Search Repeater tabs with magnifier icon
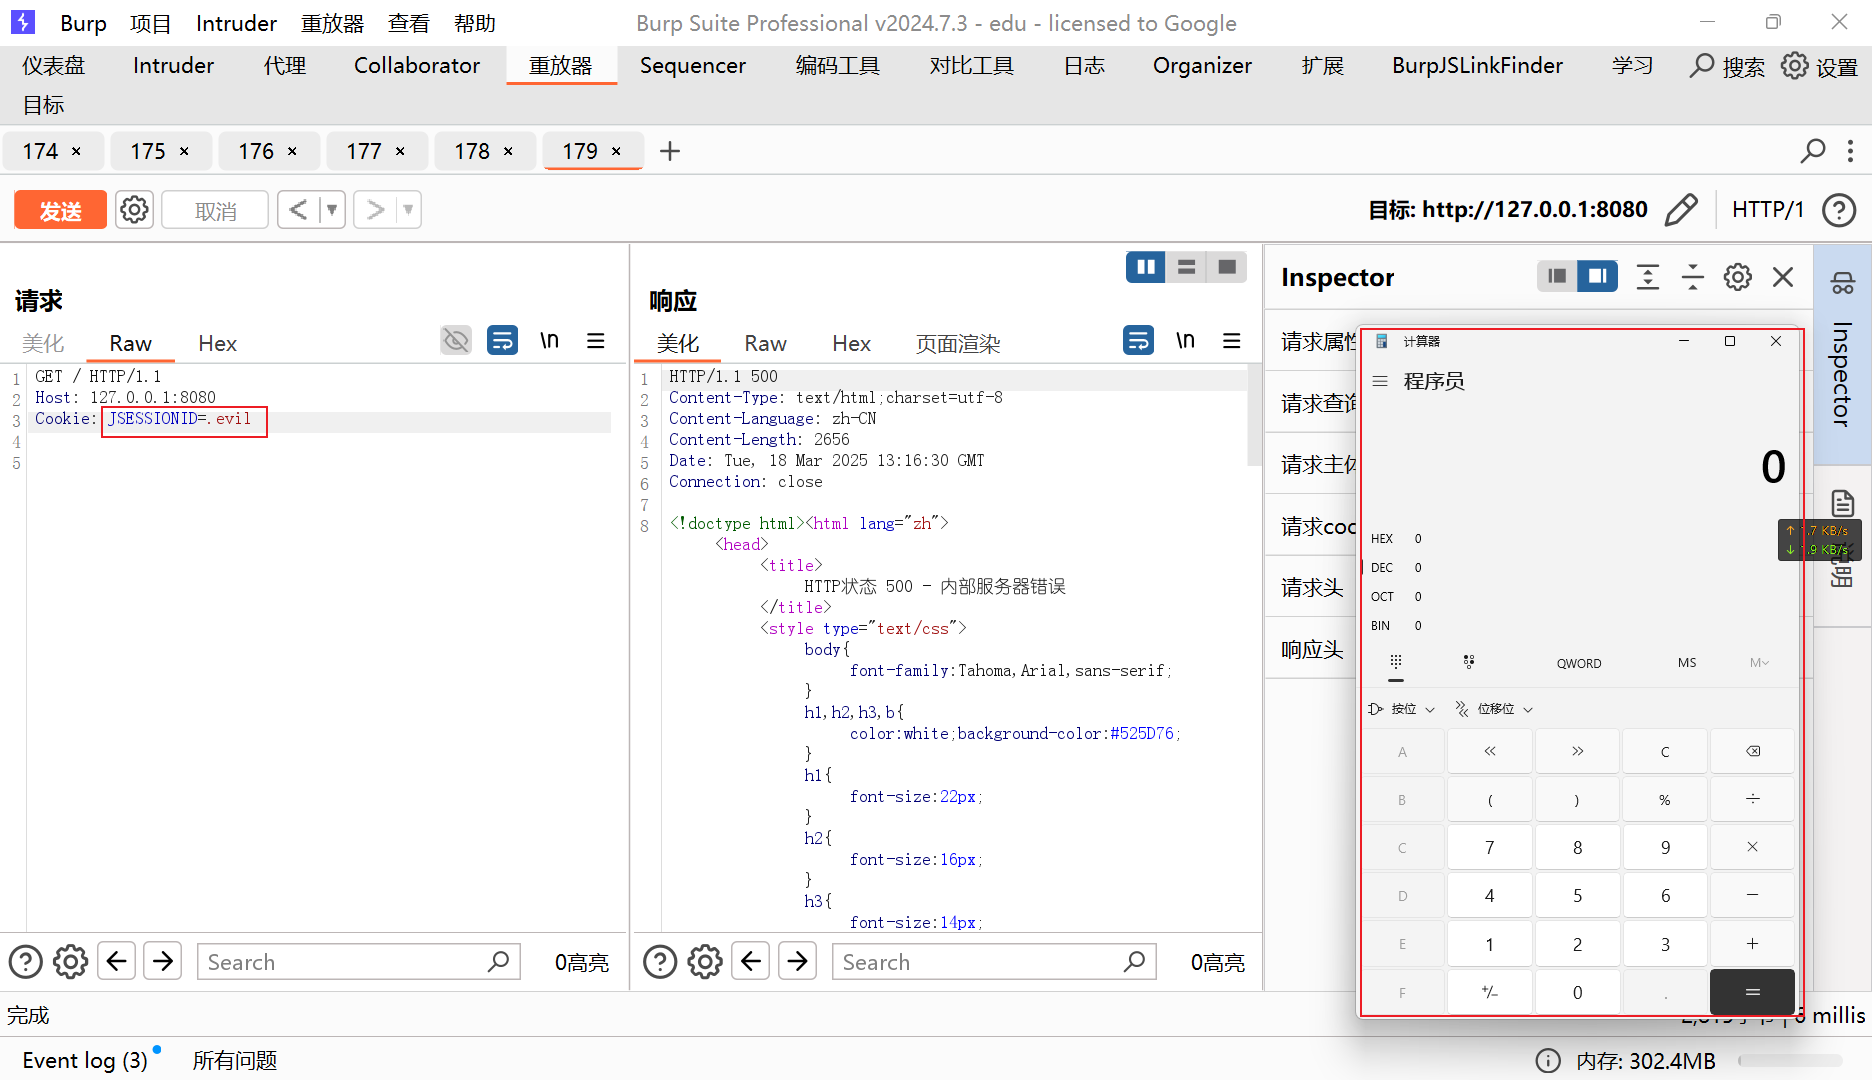The image size is (1872, 1080). click(x=1812, y=151)
